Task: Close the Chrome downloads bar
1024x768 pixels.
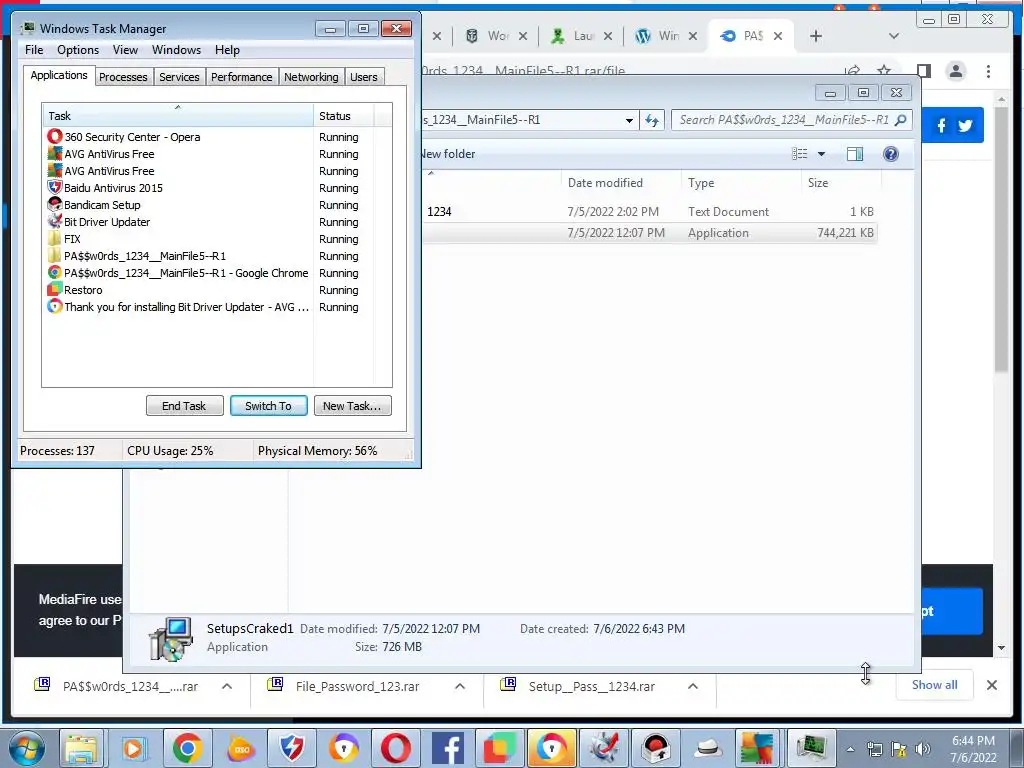Action: tap(991, 685)
